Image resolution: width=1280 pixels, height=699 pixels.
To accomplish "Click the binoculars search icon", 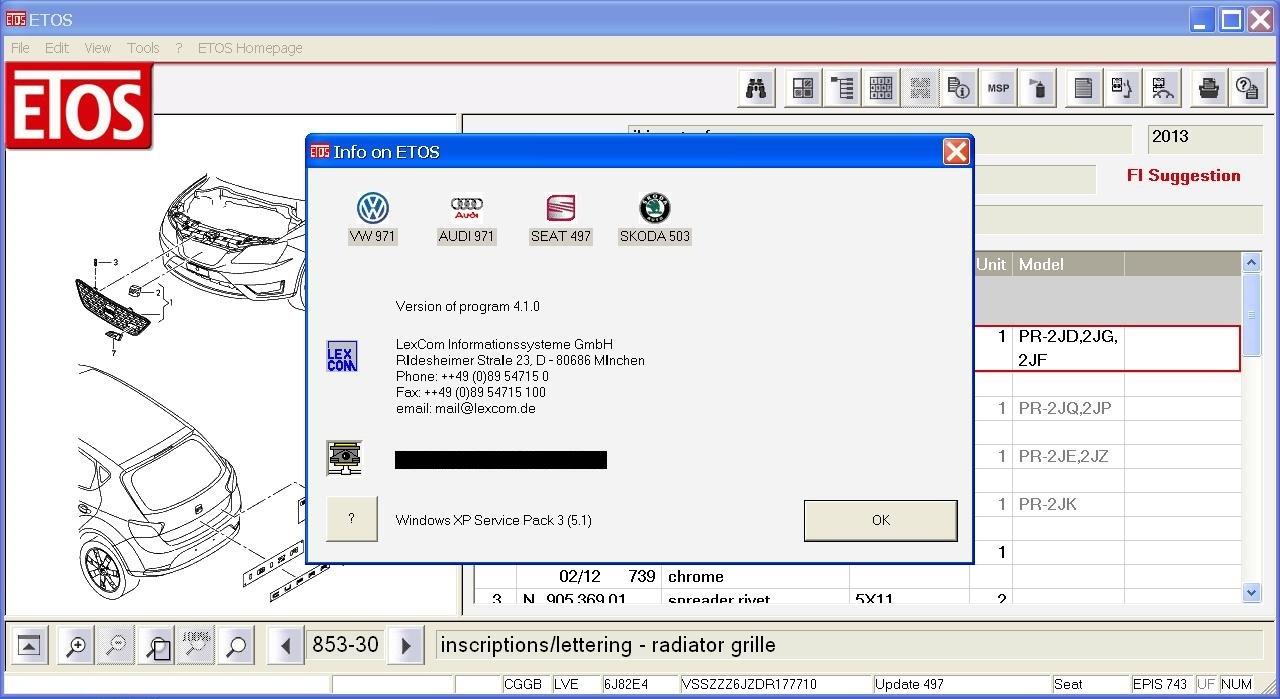I will pos(757,88).
